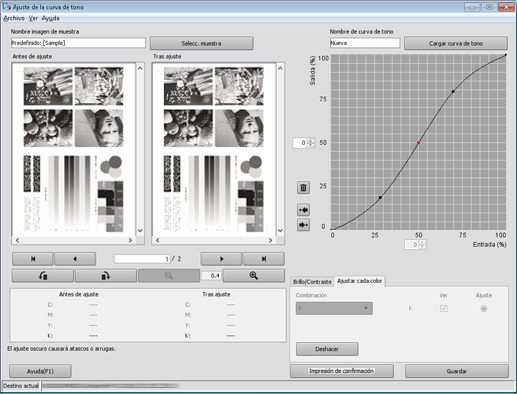Click Impresión de confirmación button
Viewport: 517px width, 394px height.
pos(342,371)
